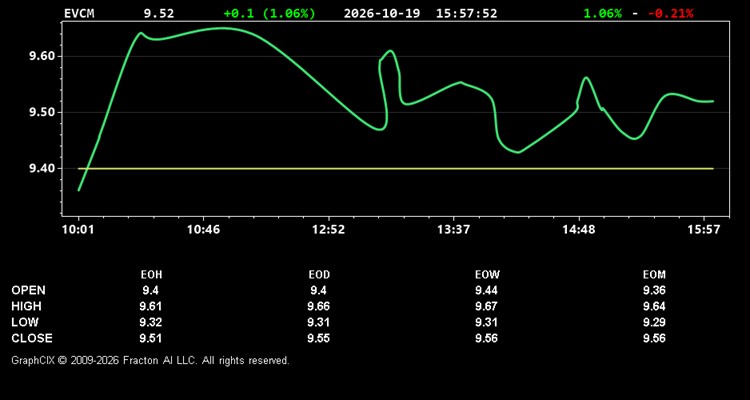The width and height of the screenshot is (750, 400).
Task: Click the EOM column header
Action: 654,275
